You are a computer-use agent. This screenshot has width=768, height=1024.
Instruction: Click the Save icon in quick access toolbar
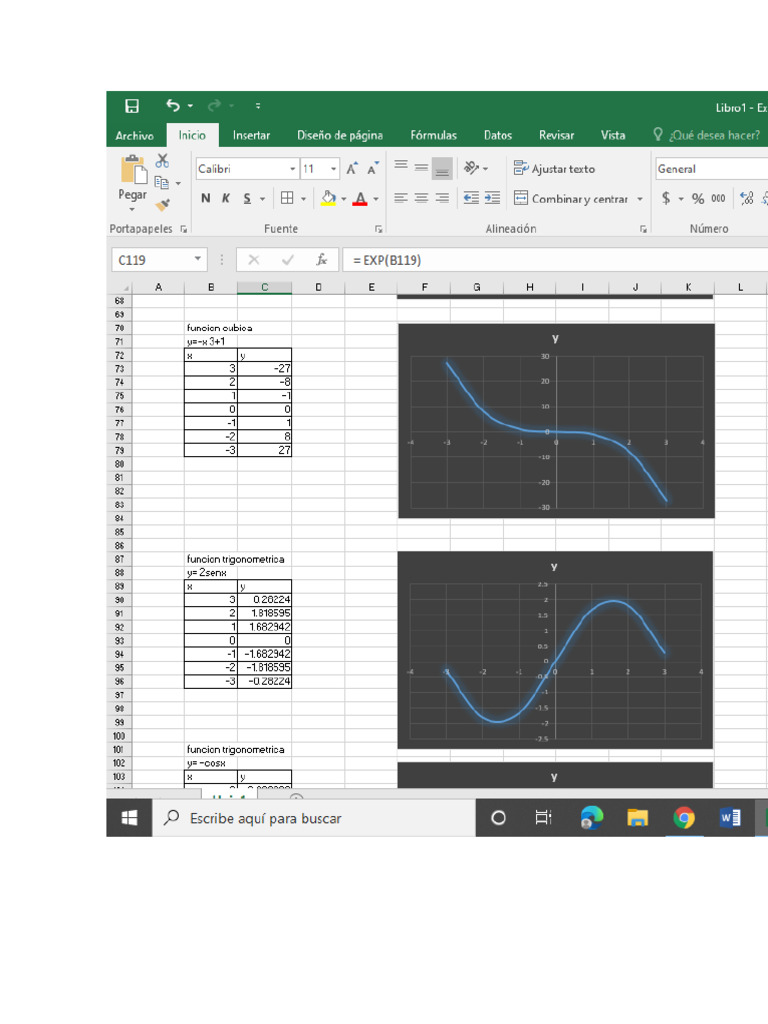click(x=132, y=106)
